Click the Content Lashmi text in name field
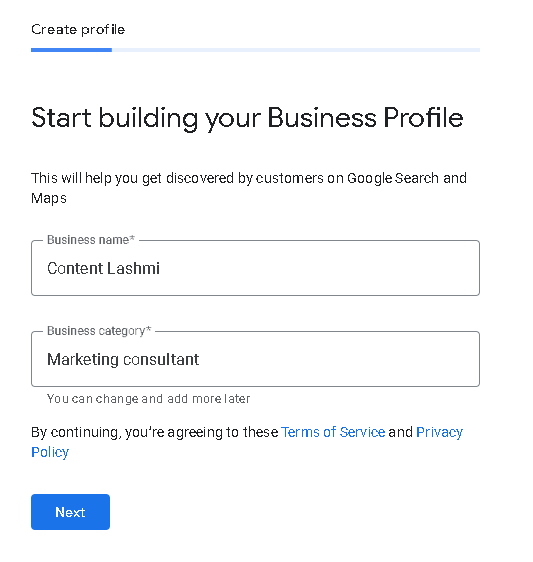This screenshot has height=562, width=533. click(103, 268)
